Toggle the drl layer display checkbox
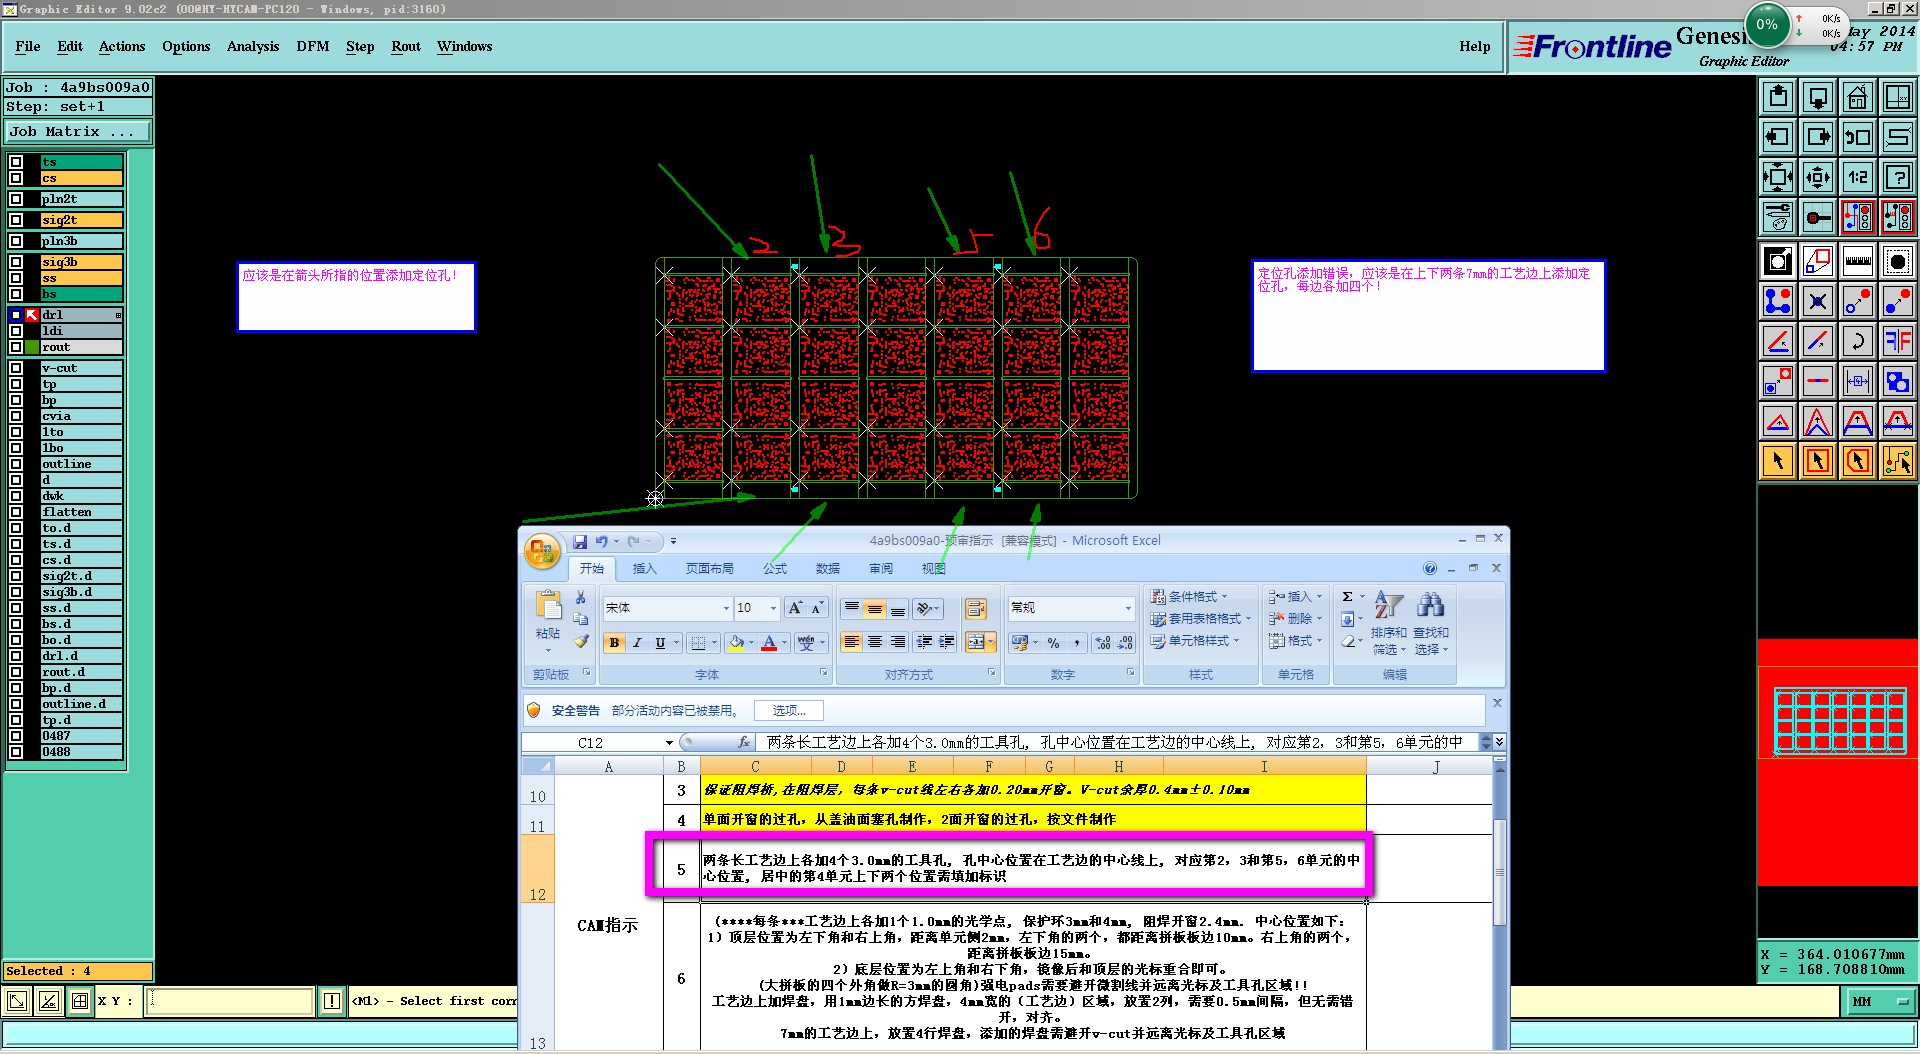 tap(16, 315)
